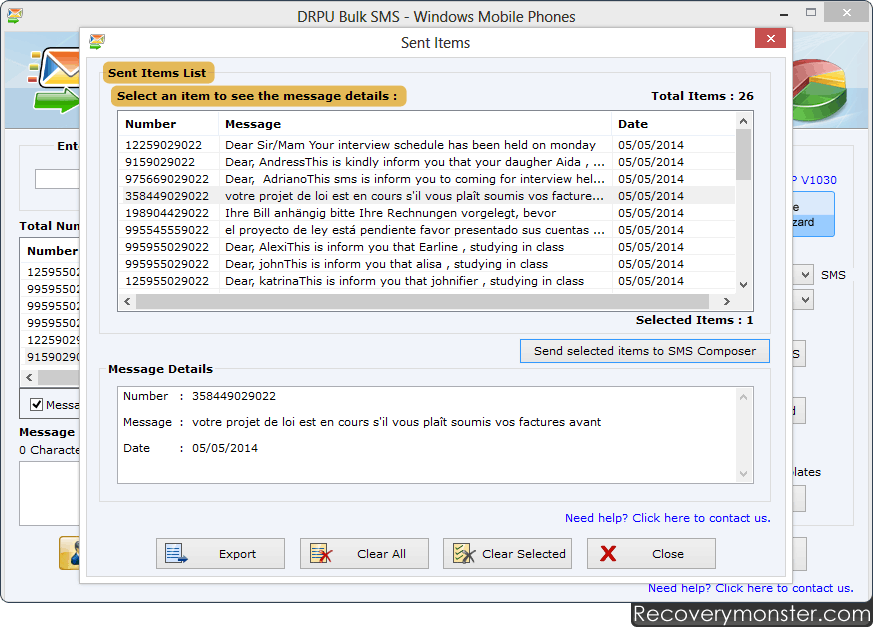873x627 pixels.
Task: Click the red-X list icon on Clear All
Action: click(x=321, y=553)
